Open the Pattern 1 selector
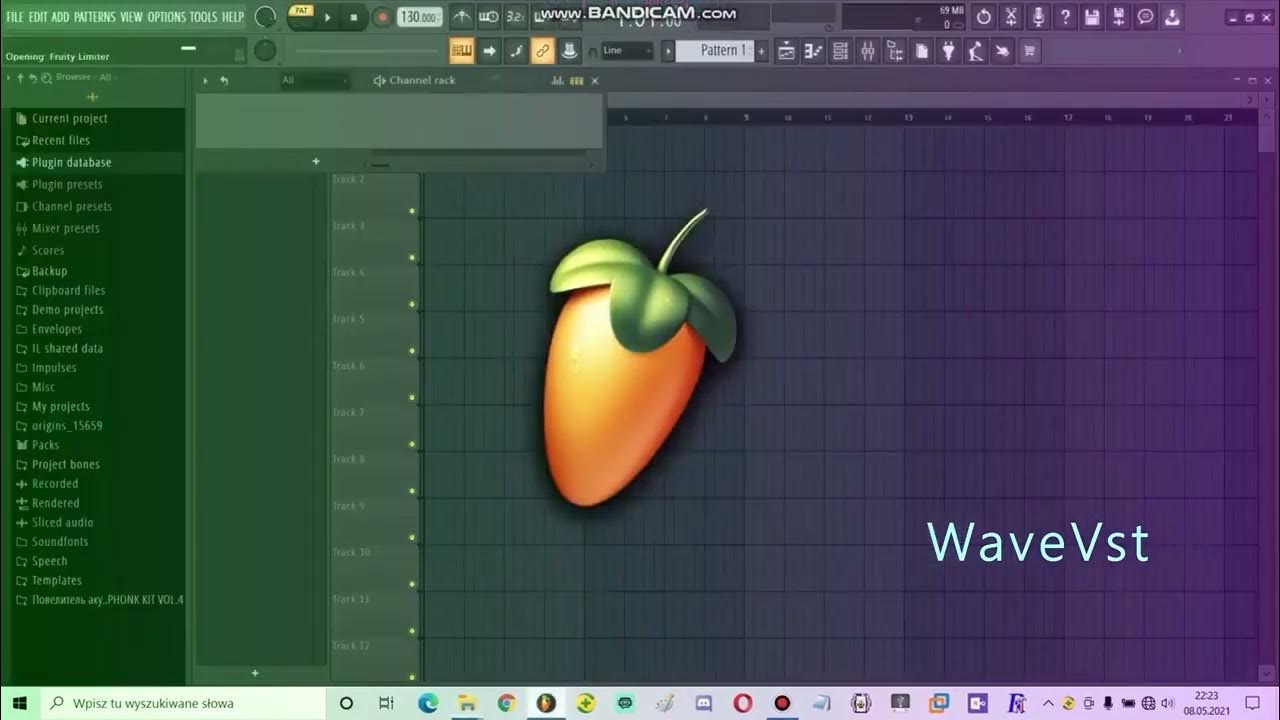 [714, 50]
